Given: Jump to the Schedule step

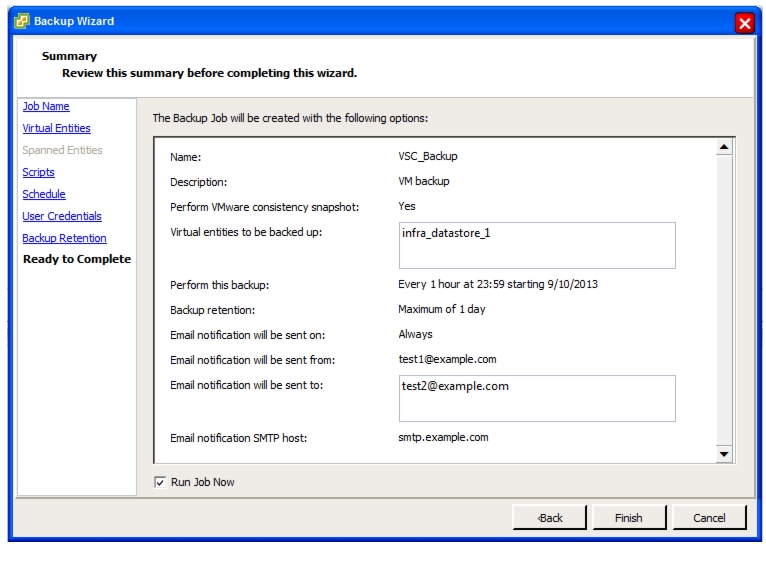Looking at the screenshot, I should pyautogui.click(x=43, y=194).
